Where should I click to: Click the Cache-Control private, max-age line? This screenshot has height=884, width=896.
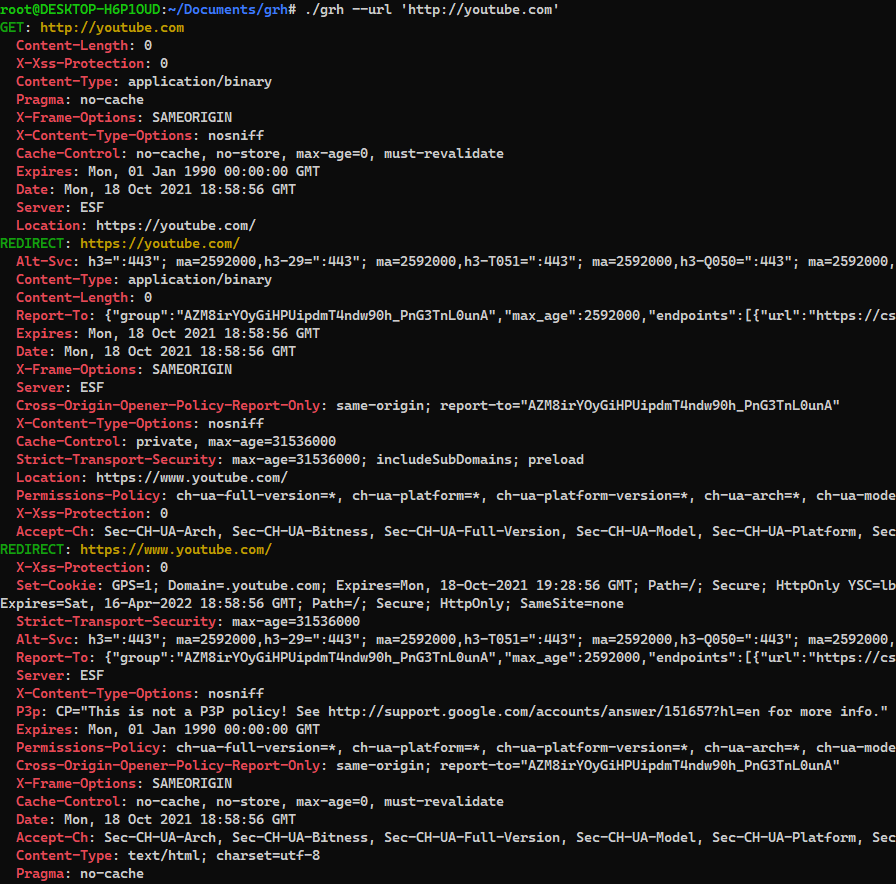[x=176, y=442]
